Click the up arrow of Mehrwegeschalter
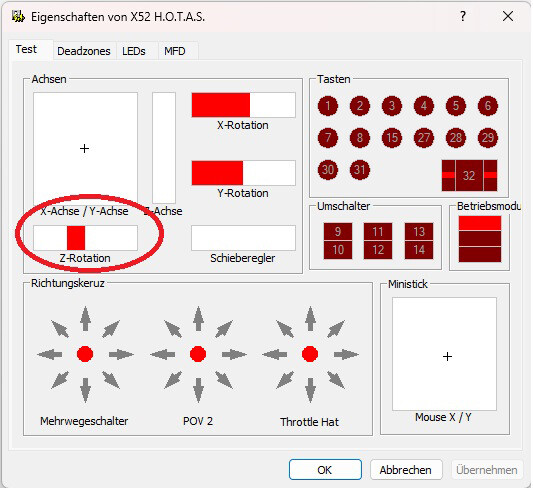This screenshot has width=533, height=490. 85,318
